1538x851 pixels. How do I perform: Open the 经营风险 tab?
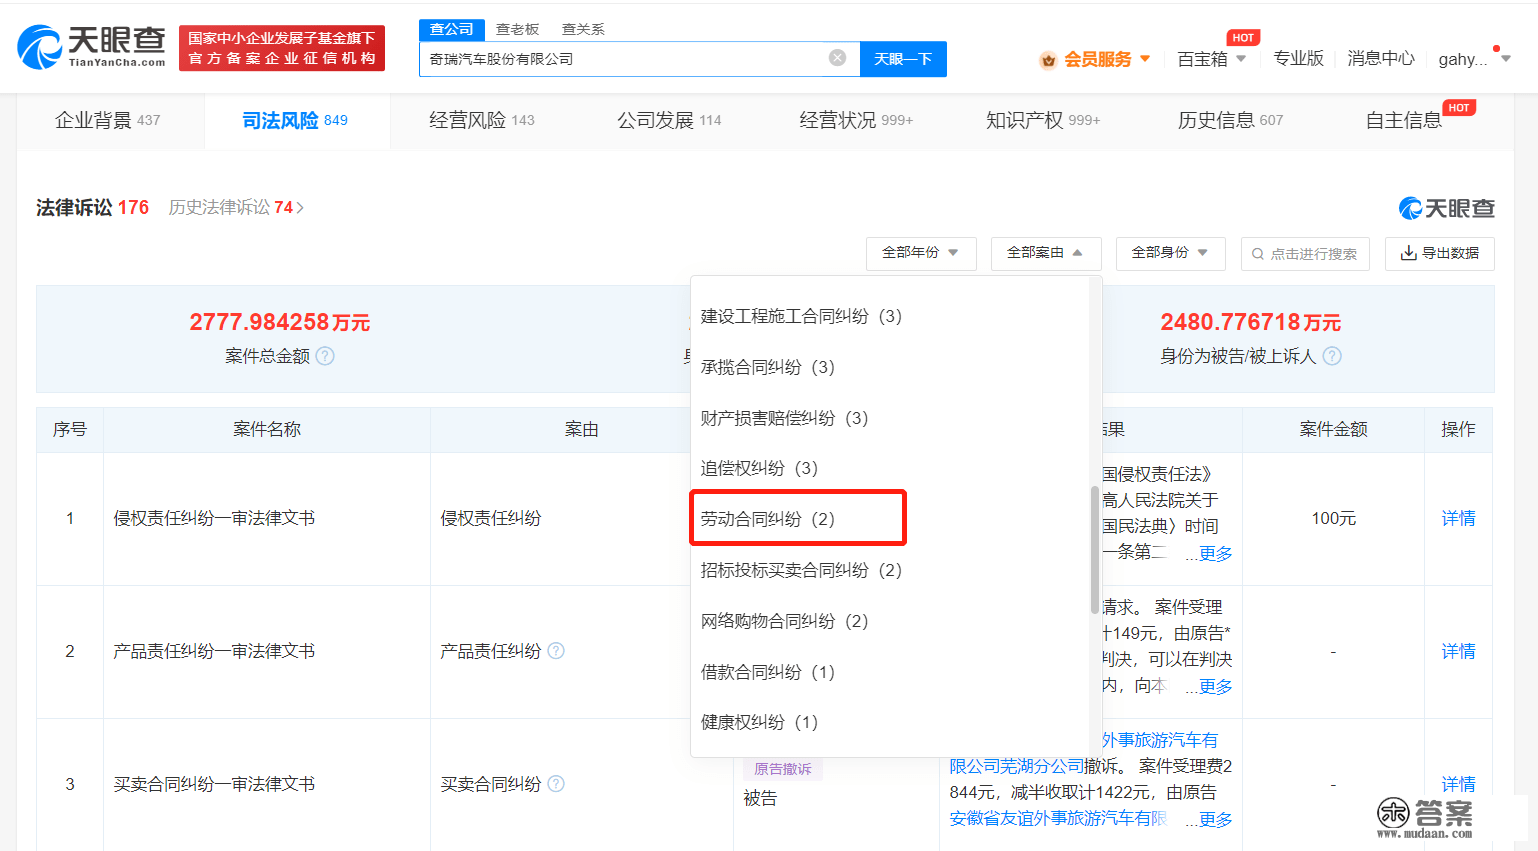(482, 120)
